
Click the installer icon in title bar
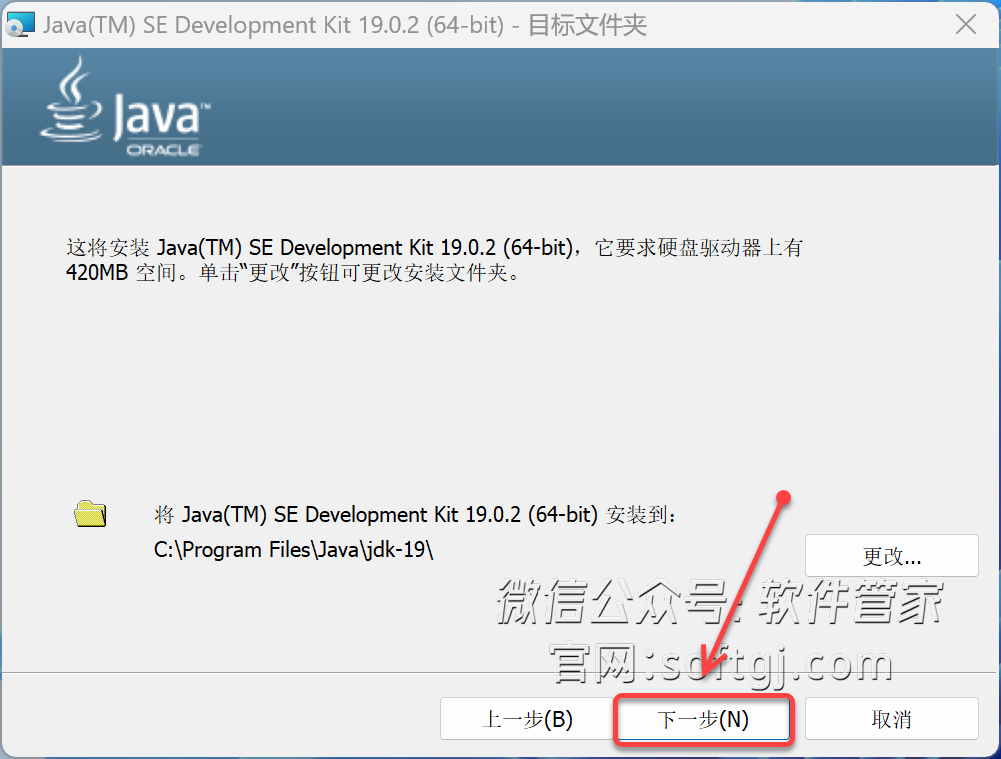click(x=20, y=25)
